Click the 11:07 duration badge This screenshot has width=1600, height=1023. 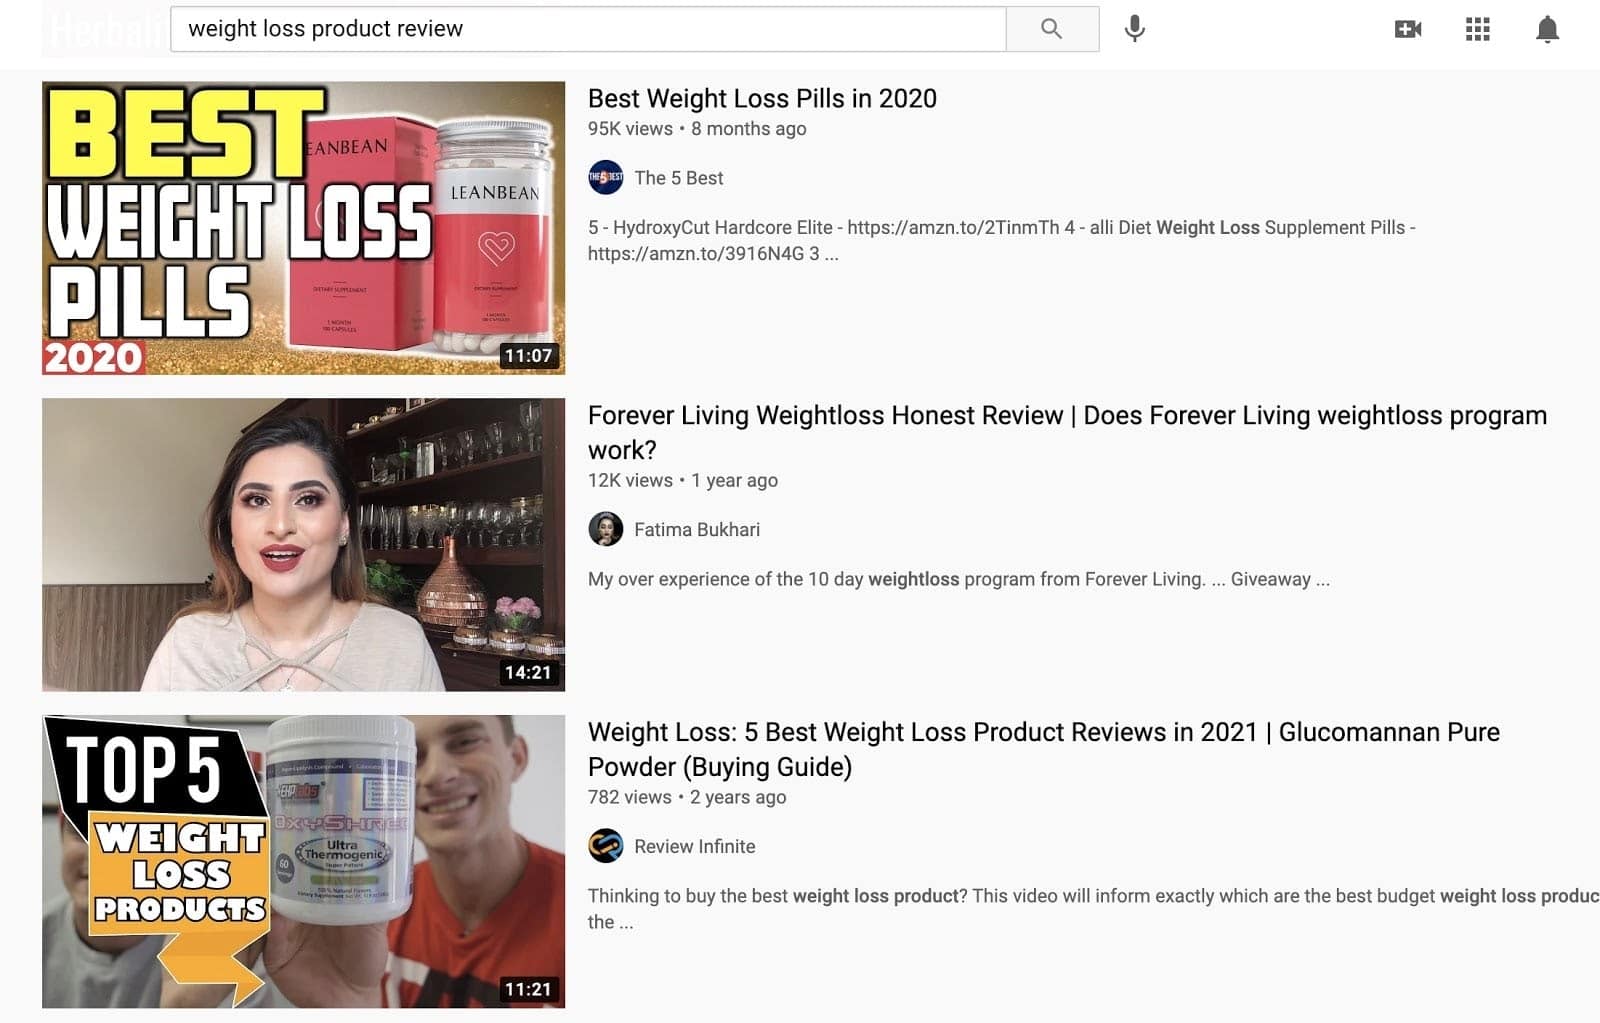528,355
